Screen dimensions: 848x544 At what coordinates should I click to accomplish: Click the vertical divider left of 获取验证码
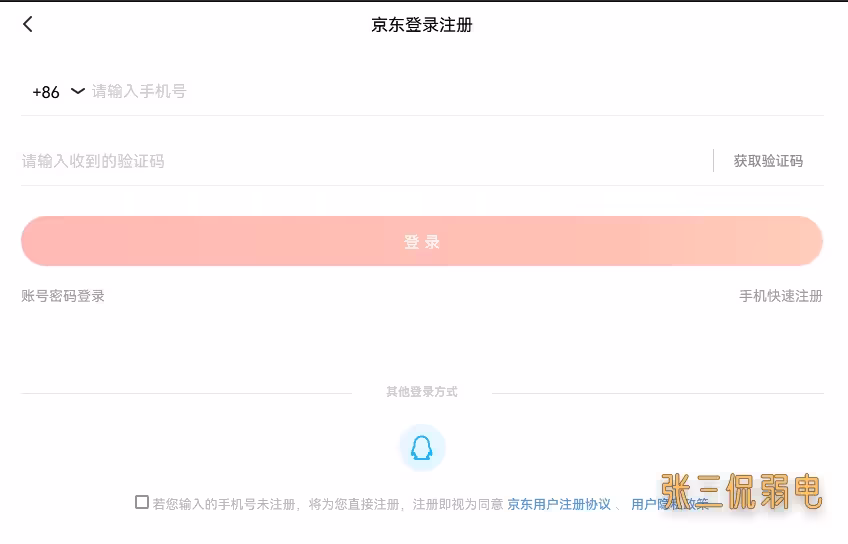[x=713, y=161]
